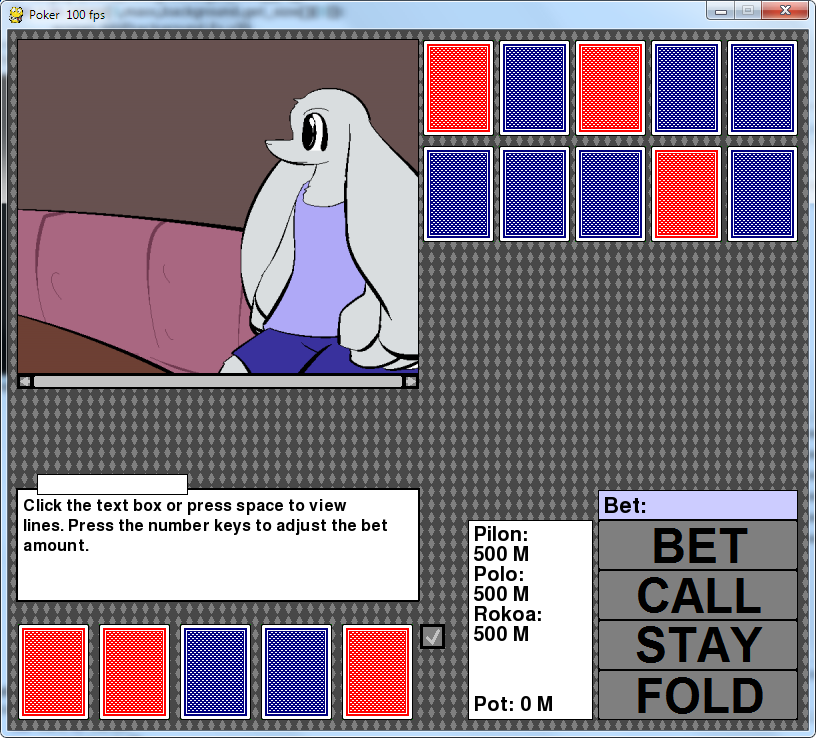
Task: Click the horizontal scrollbar track under portrait
Action: [217, 381]
